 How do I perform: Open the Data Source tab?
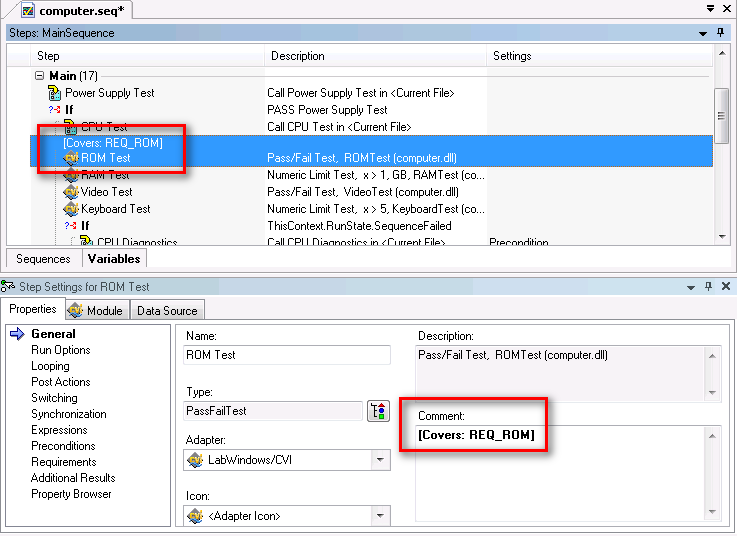pyautogui.click(x=167, y=310)
